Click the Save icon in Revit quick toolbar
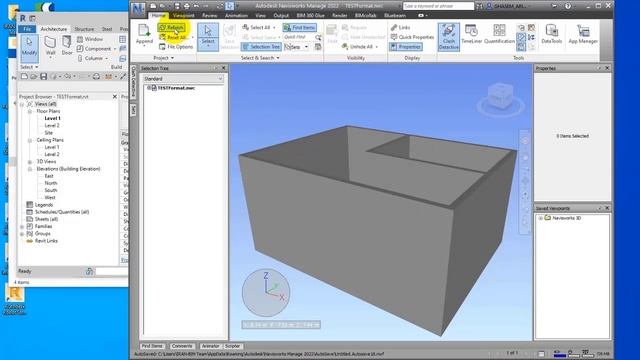 (x=43, y=76)
